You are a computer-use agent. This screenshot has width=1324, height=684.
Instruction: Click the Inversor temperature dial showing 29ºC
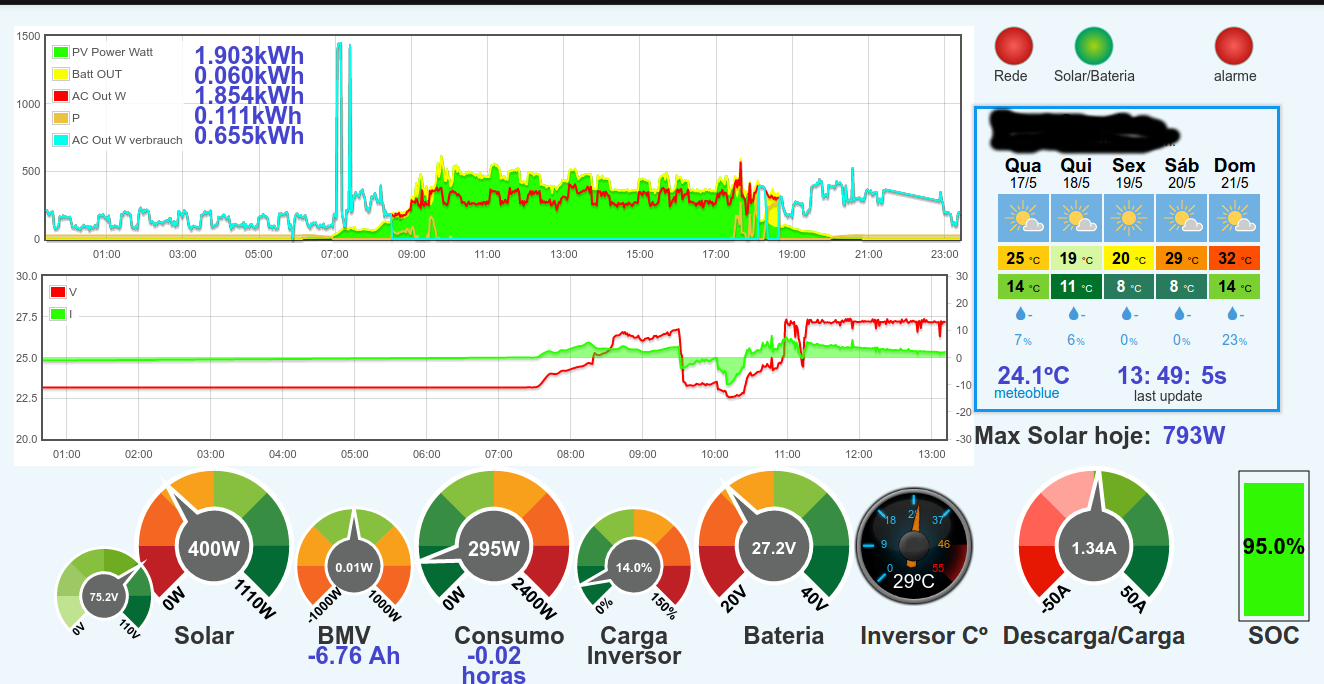(x=913, y=547)
